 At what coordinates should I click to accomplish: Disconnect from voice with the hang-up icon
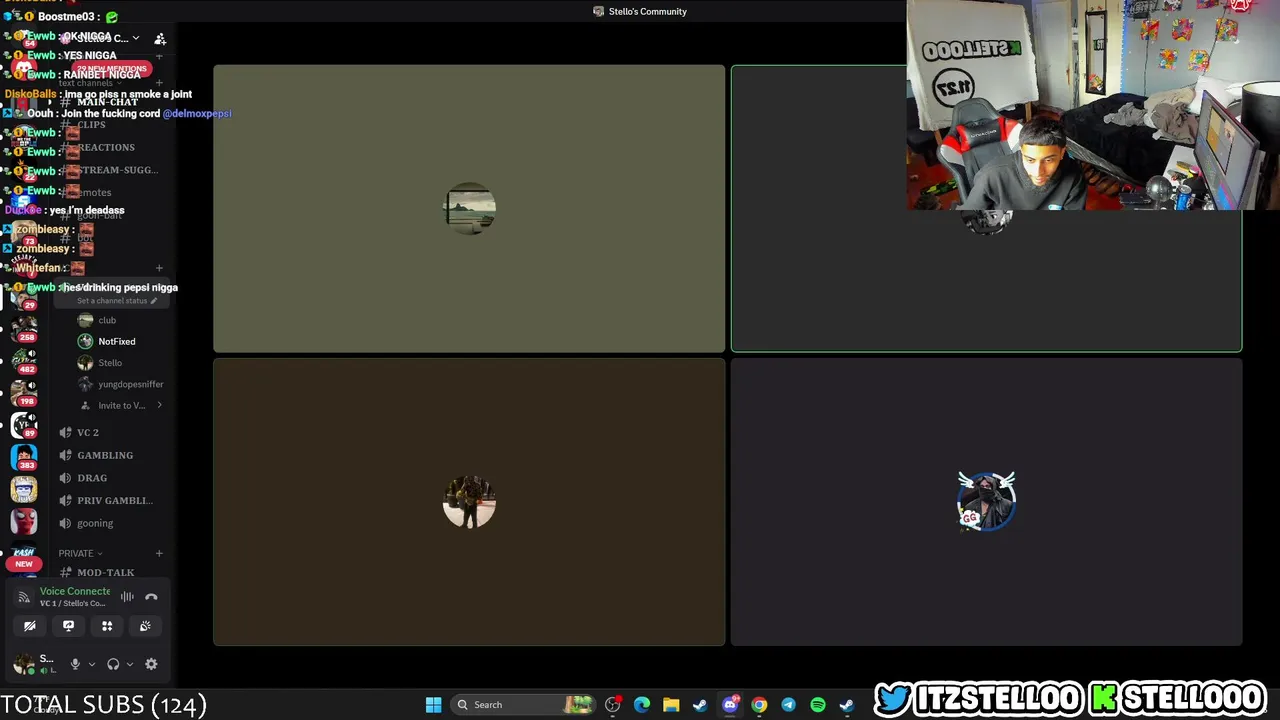(x=151, y=597)
